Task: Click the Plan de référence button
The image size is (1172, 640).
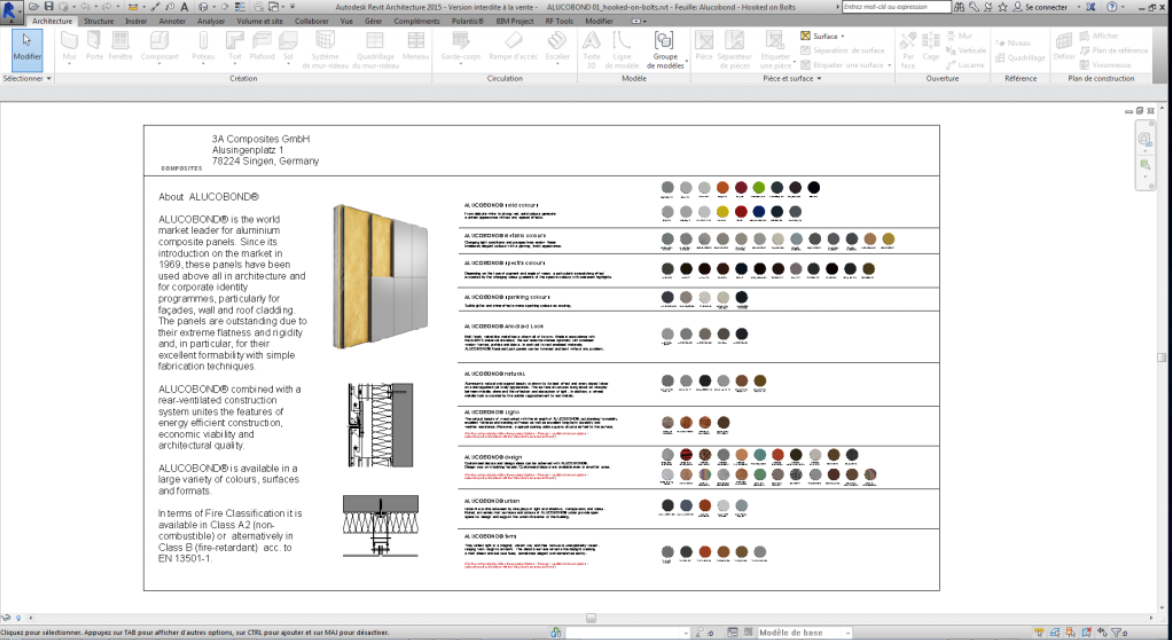Action: click(1114, 50)
